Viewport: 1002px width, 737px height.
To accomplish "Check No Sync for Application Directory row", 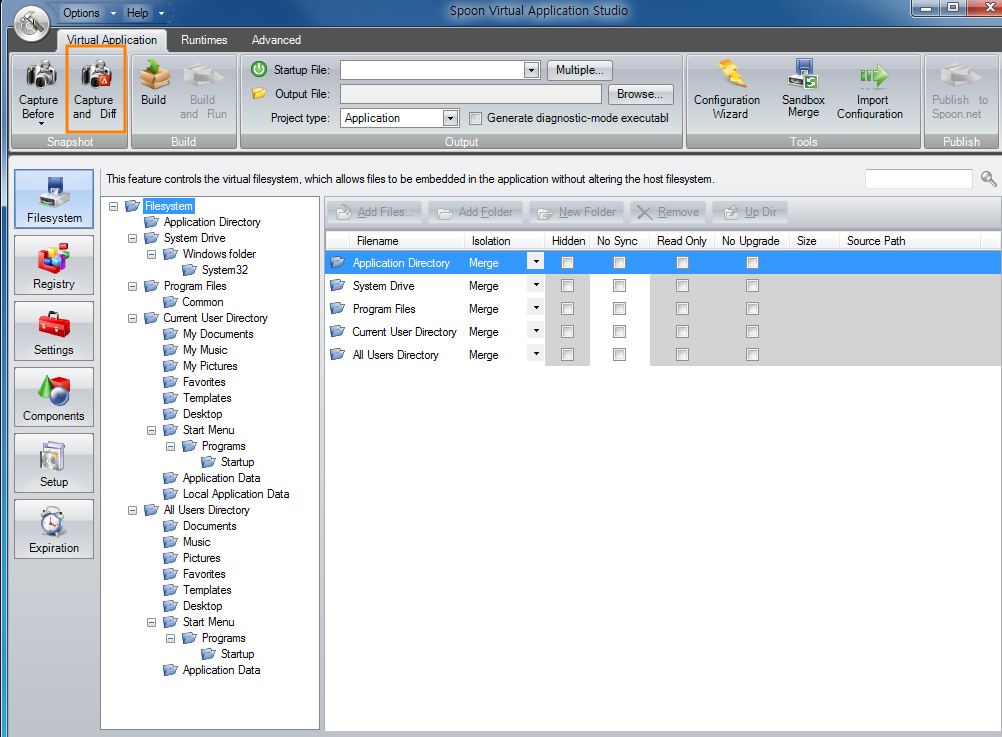I will (619, 263).
